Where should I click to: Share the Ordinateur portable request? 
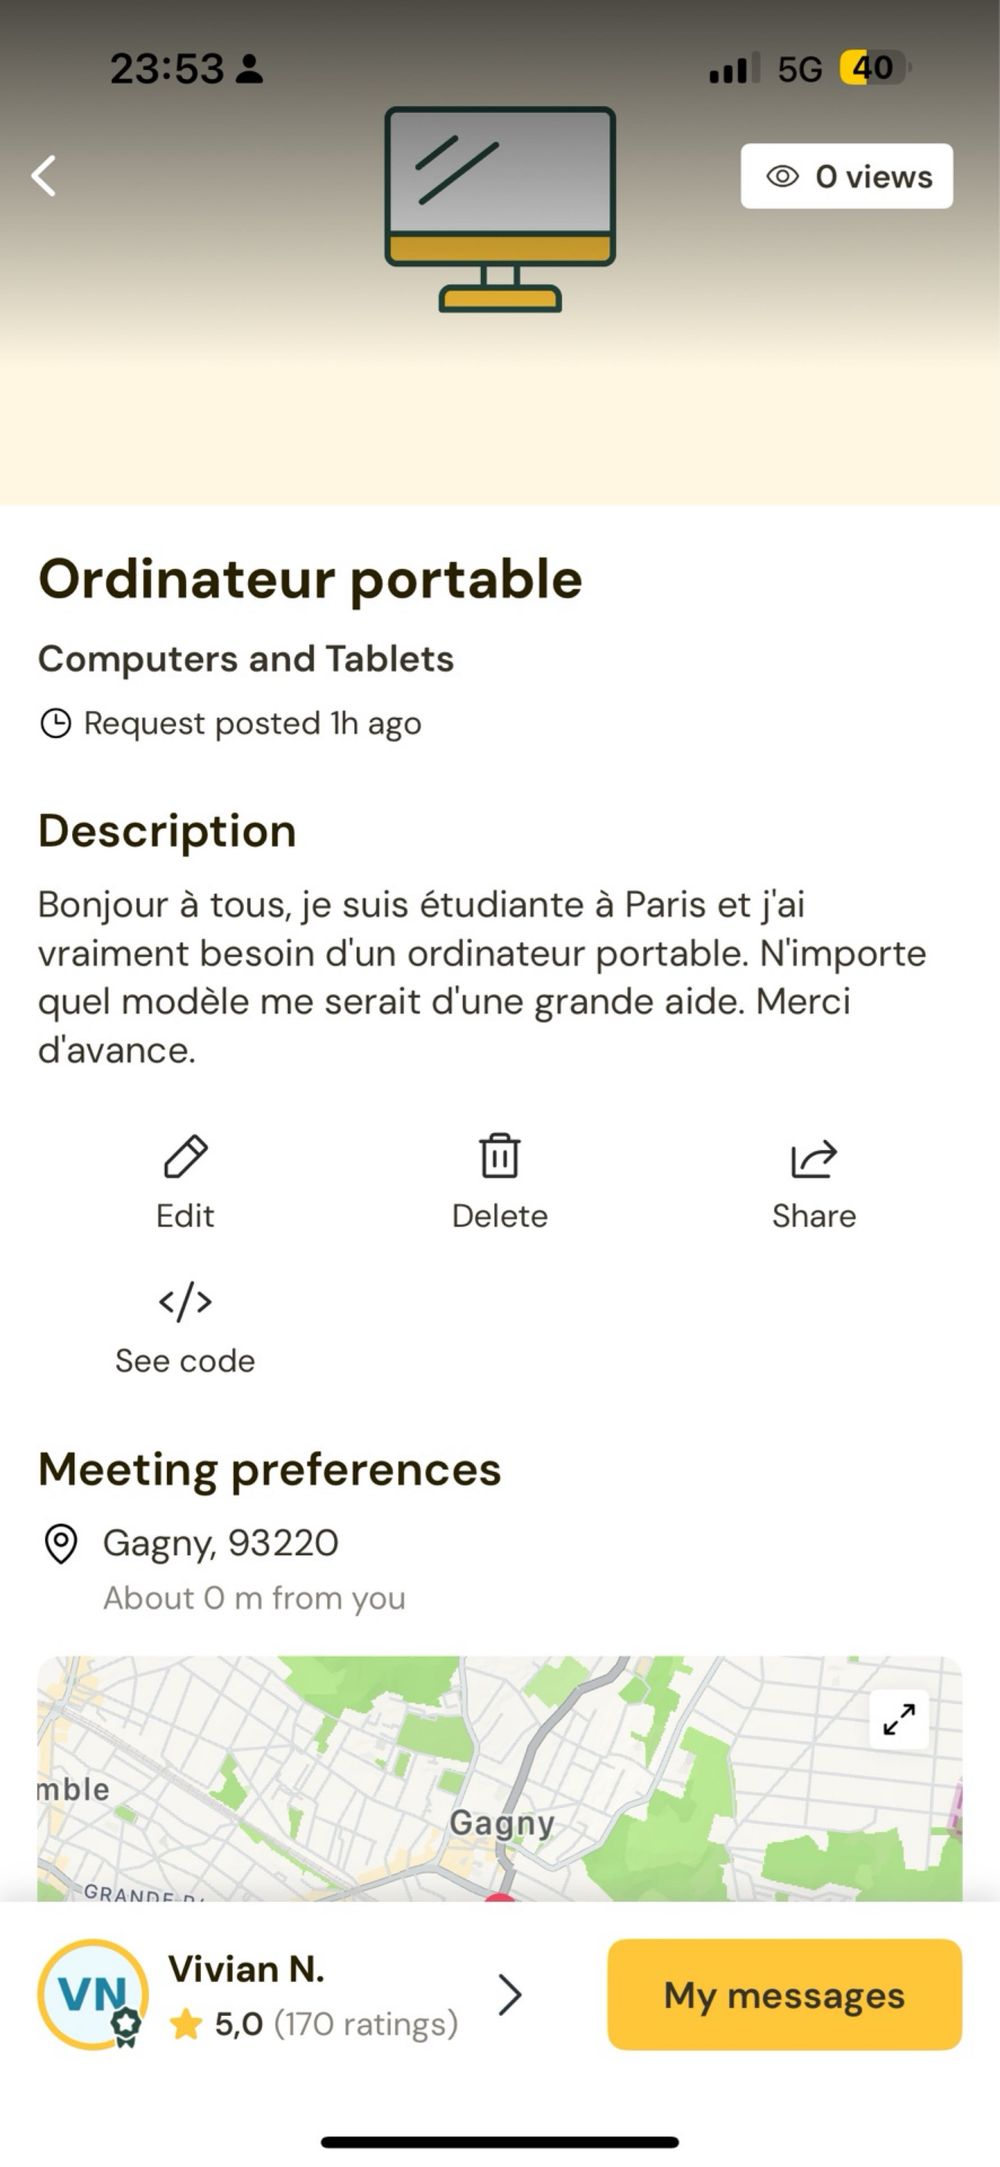[813, 1158]
